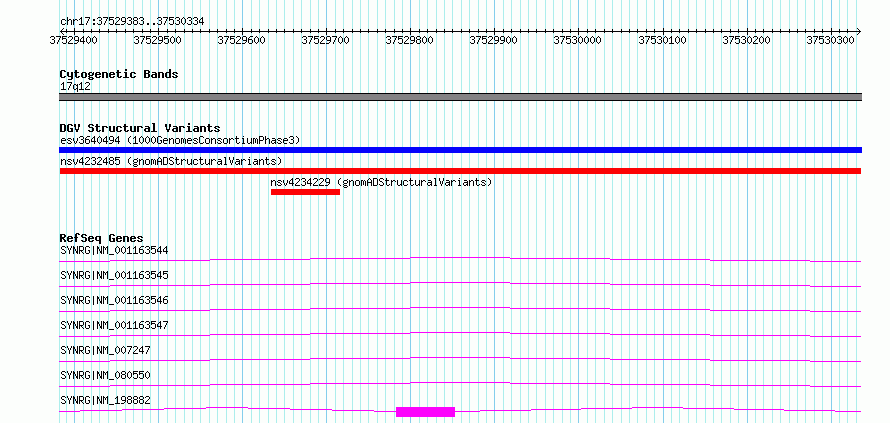
Task: Select the gray 17q12 cytogenetic band bar
Action: click(460, 97)
